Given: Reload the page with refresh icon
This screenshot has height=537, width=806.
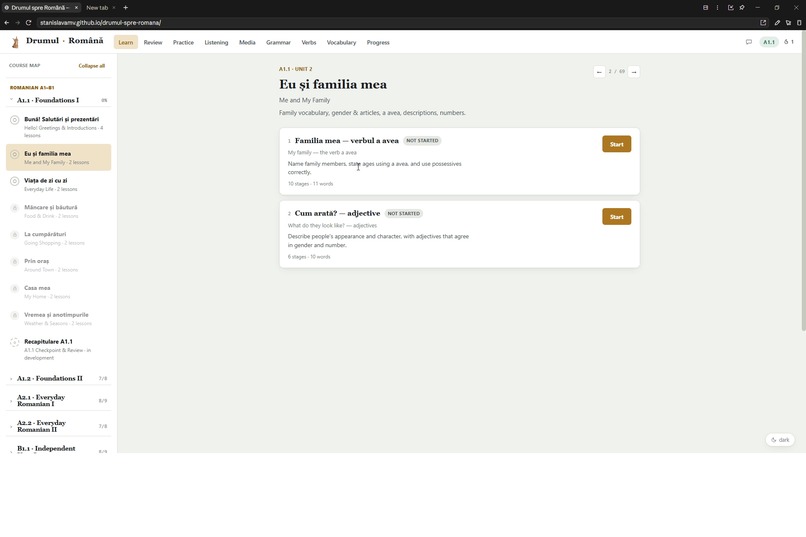Looking at the screenshot, I should [28, 23].
